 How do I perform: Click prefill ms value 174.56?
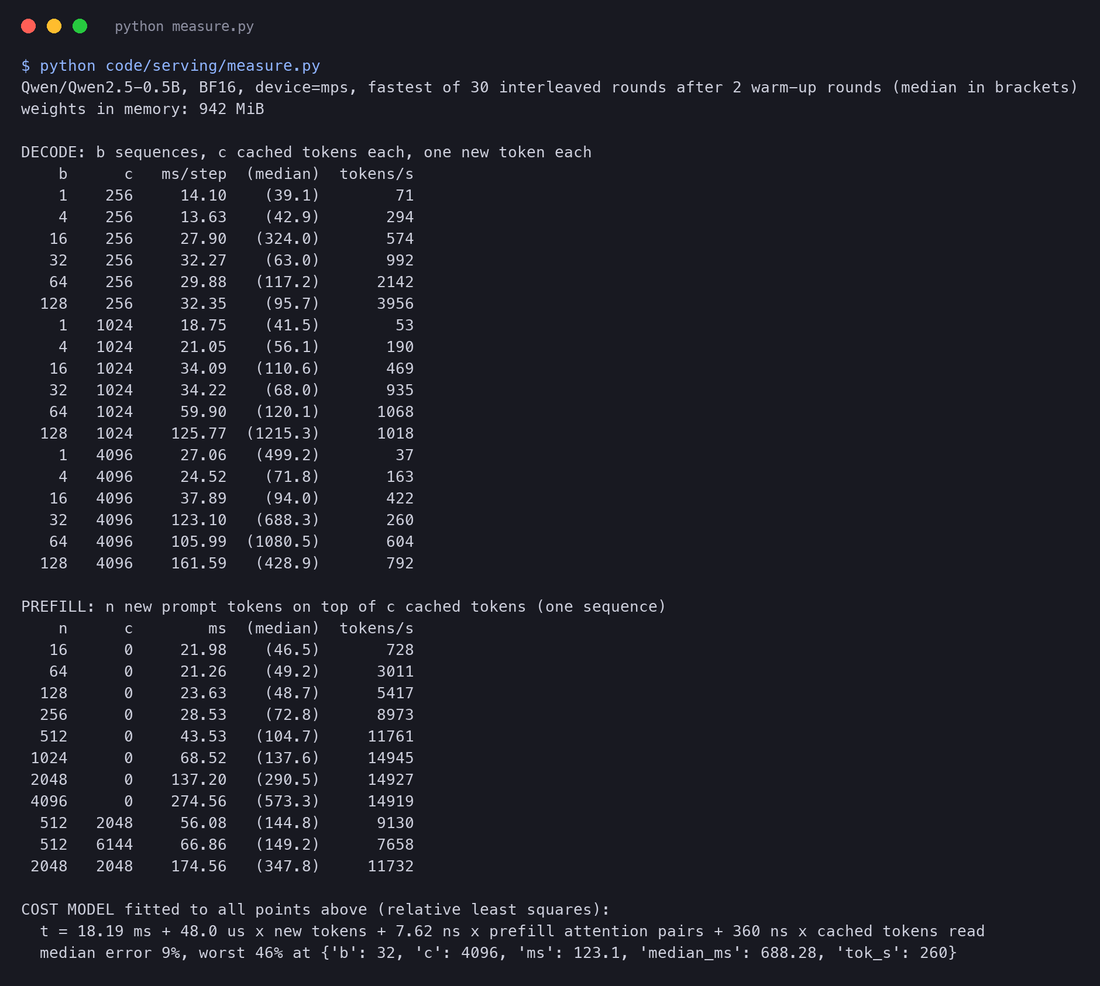(199, 866)
